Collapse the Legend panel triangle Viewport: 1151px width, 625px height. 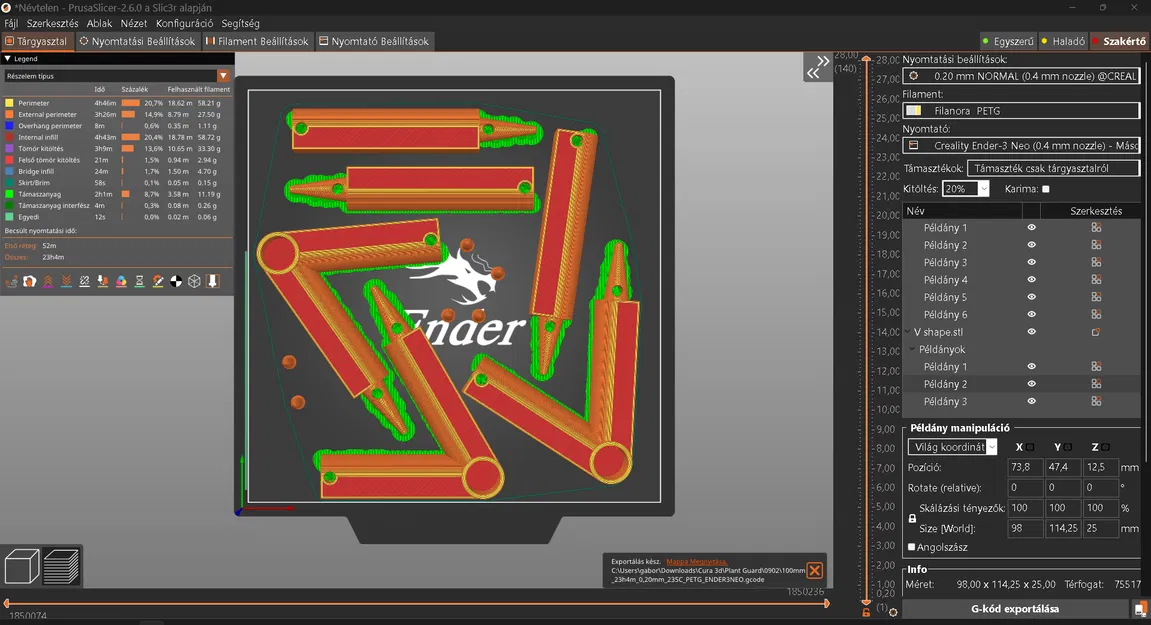pyautogui.click(x=7, y=59)
